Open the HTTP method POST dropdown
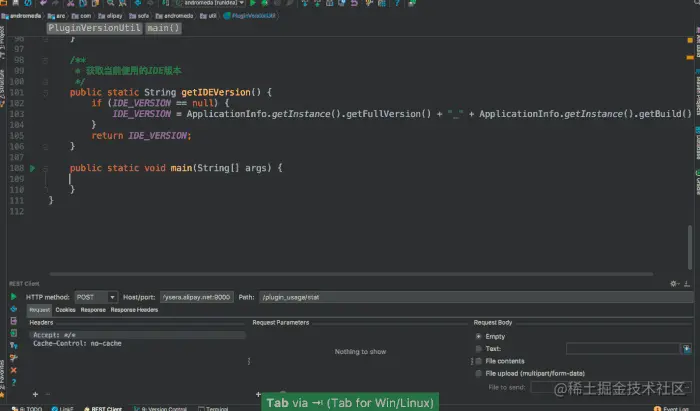Screen dimensions: 700x411 point(96,297)
